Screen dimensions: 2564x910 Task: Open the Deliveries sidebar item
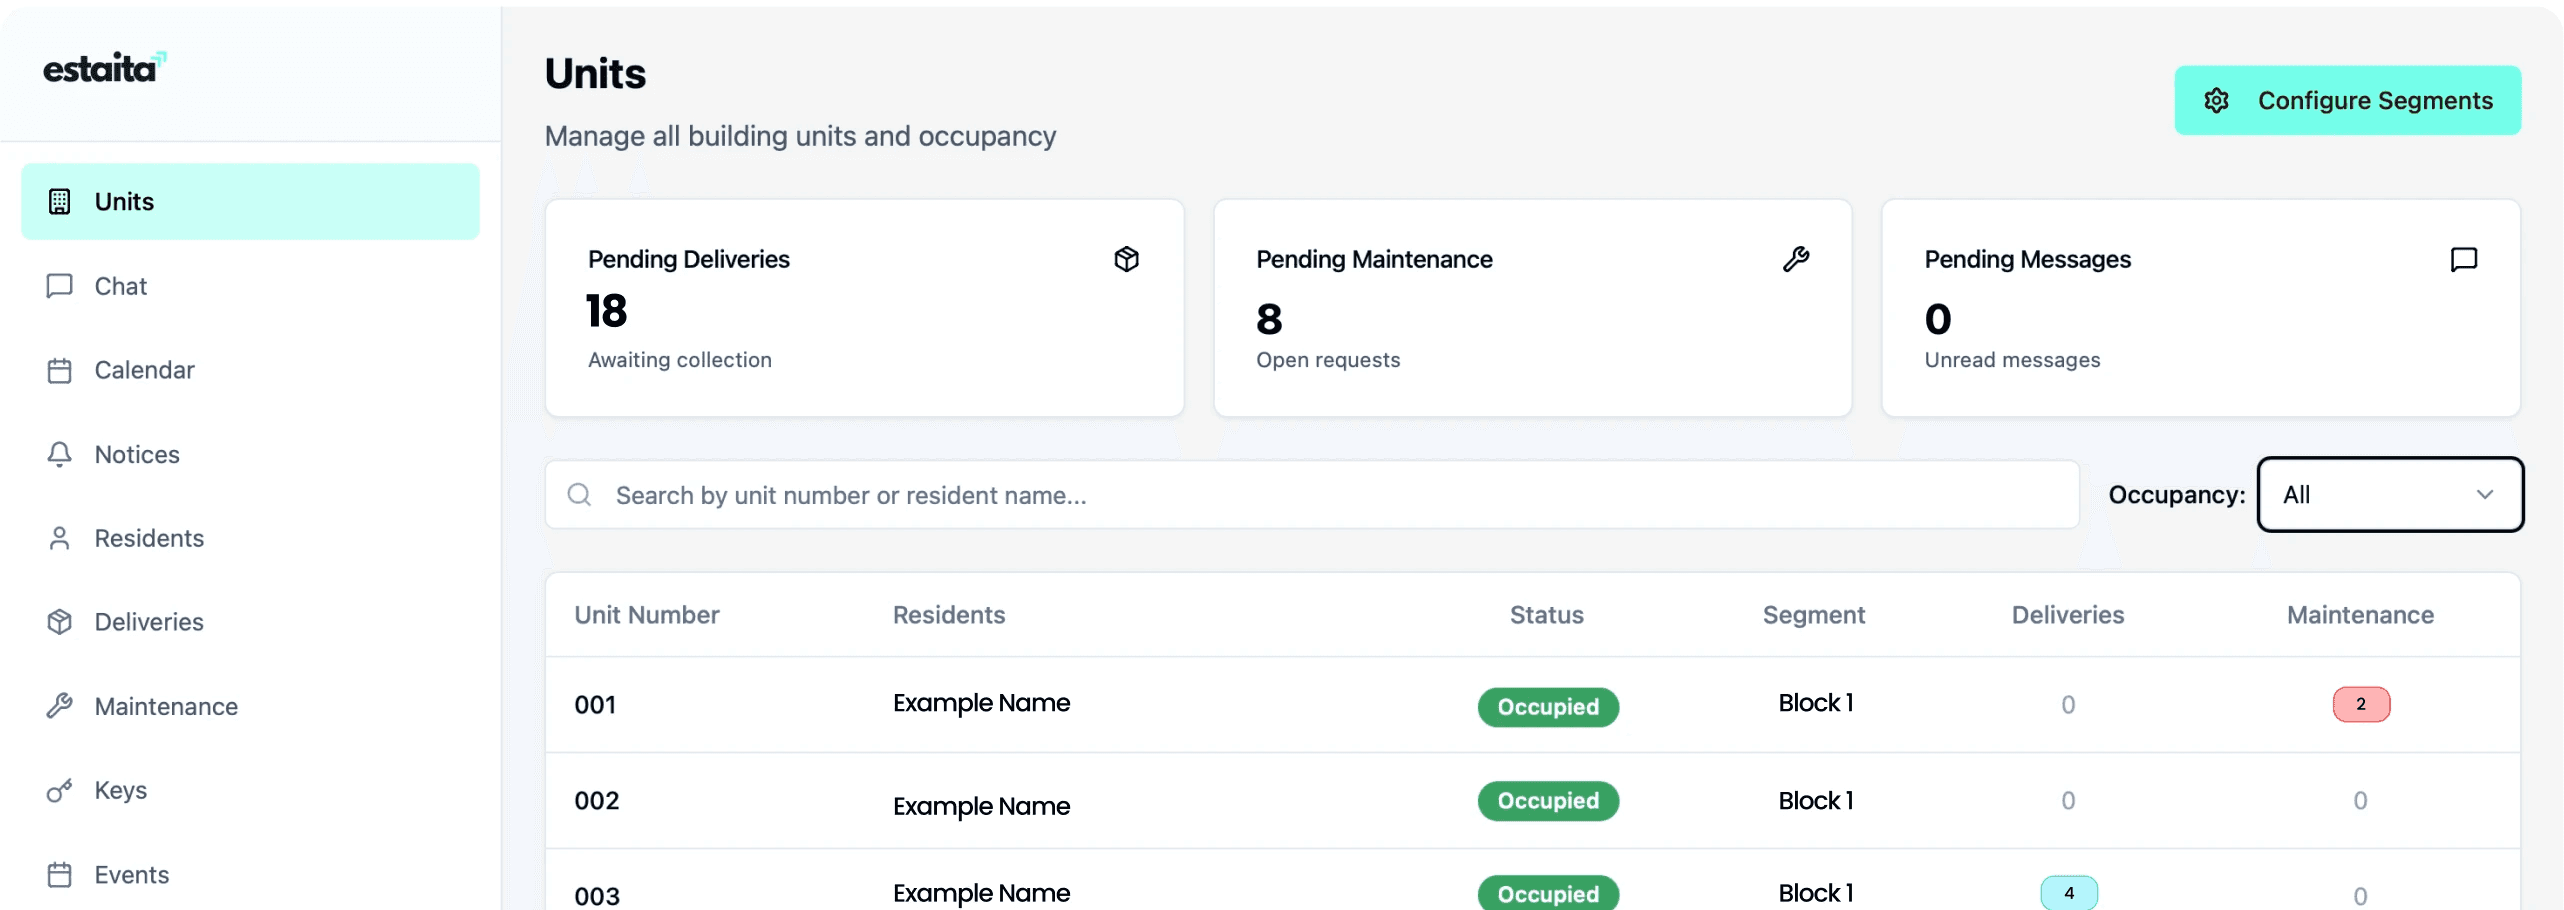(149, 623)
